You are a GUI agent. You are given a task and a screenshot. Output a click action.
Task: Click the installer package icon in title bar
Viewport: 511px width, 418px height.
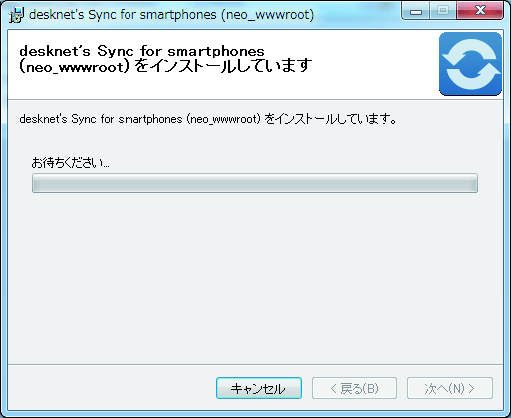pyautogui.click(x=17, y=15)
